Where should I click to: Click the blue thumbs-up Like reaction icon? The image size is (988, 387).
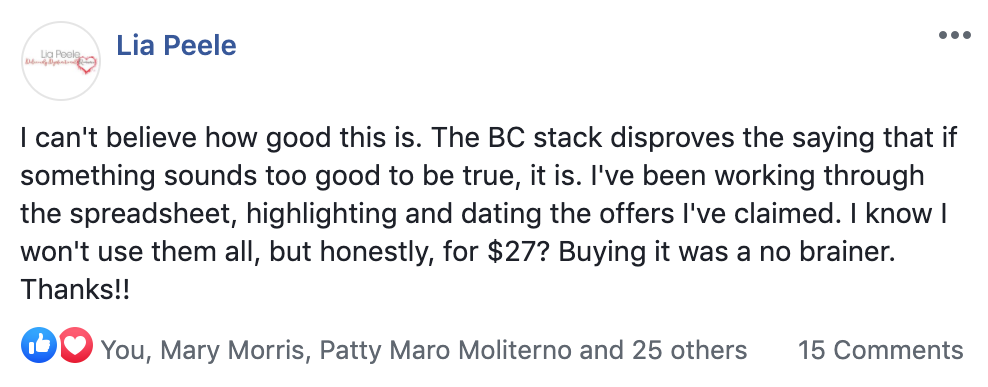pos(38,345)
